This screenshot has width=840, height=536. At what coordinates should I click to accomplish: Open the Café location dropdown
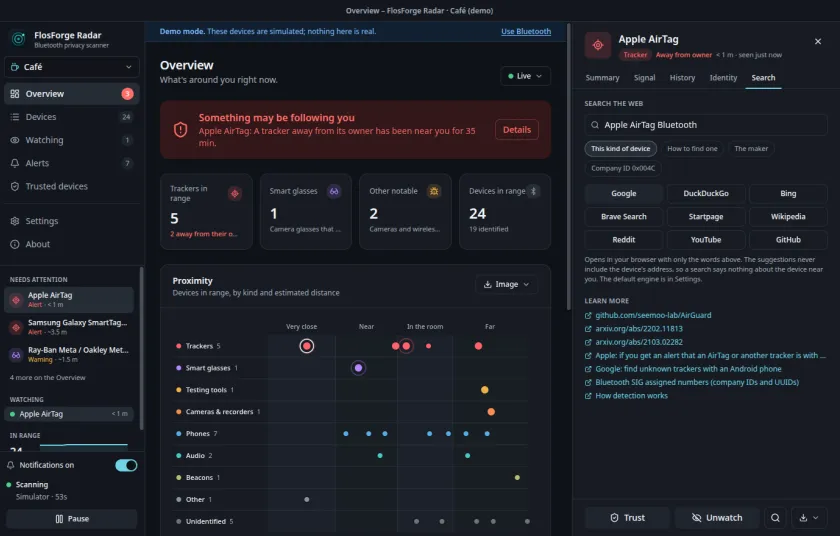click(72, 67)
